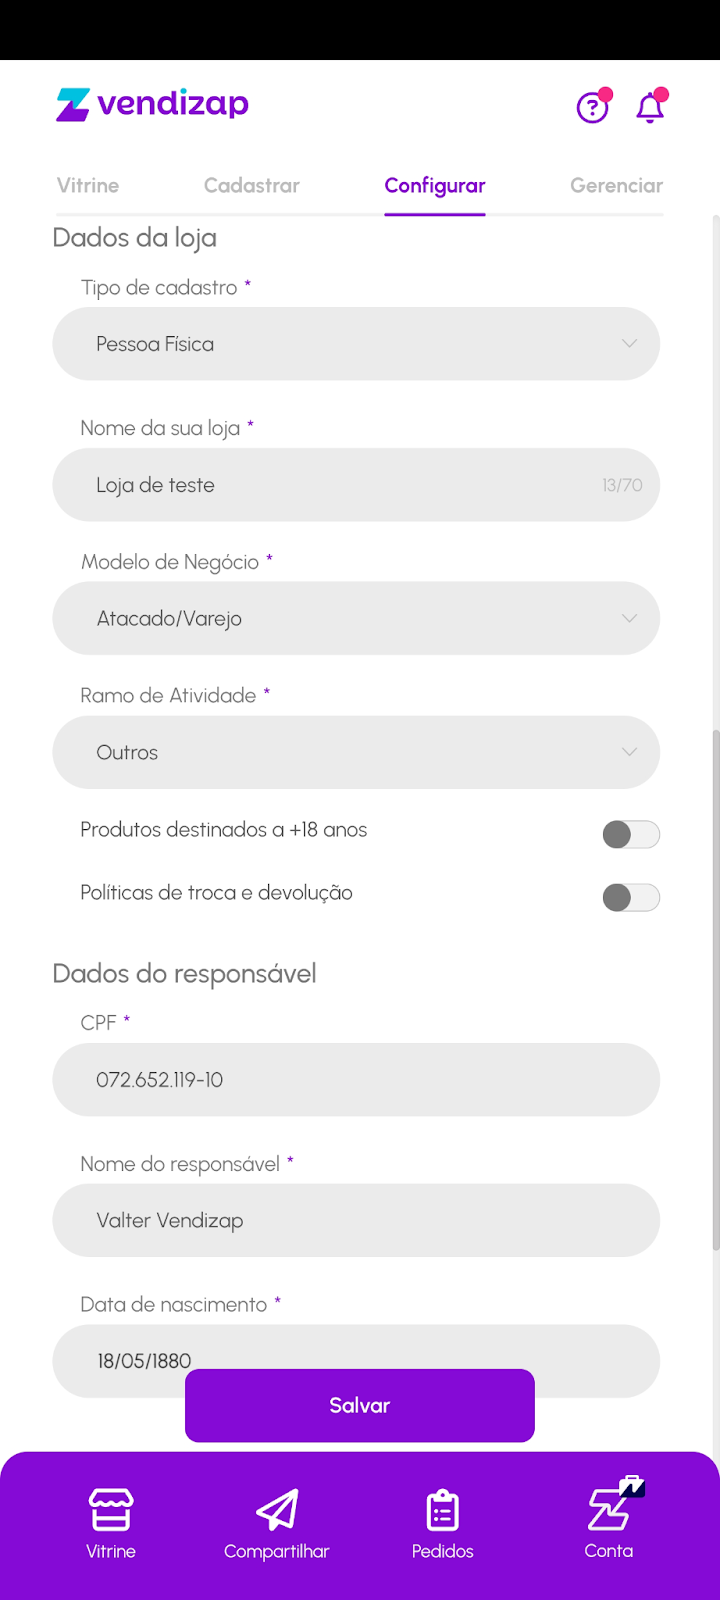
Task: Click the CPF input field
Action: (356, 1080)
